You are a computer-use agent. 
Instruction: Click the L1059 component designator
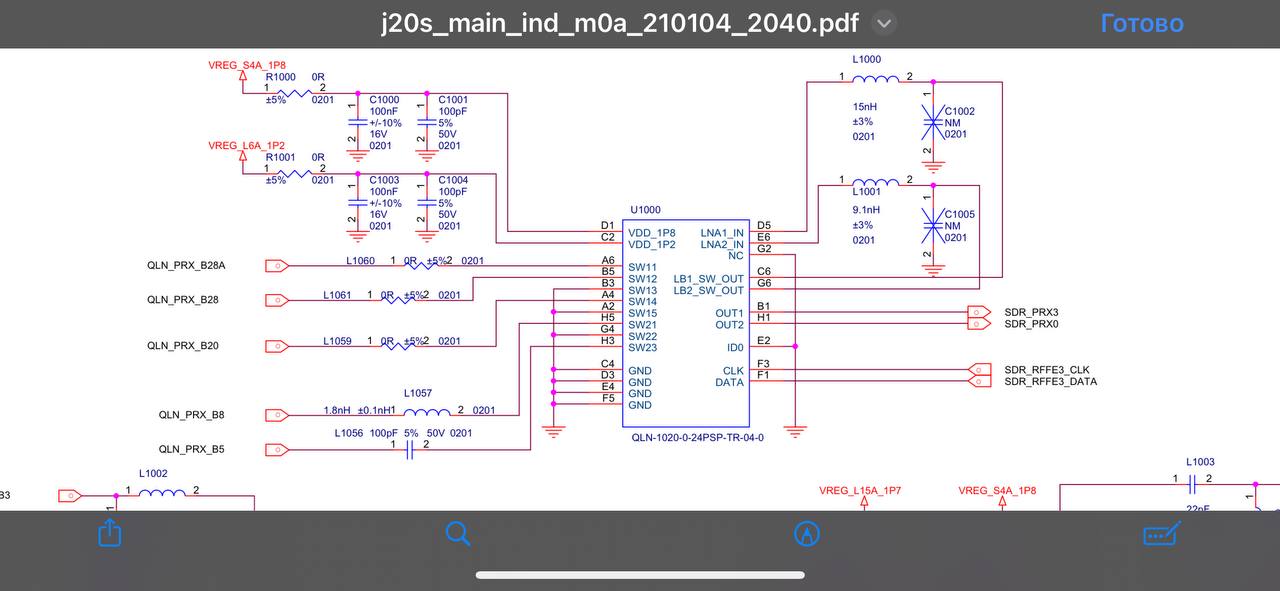(337, 342)
